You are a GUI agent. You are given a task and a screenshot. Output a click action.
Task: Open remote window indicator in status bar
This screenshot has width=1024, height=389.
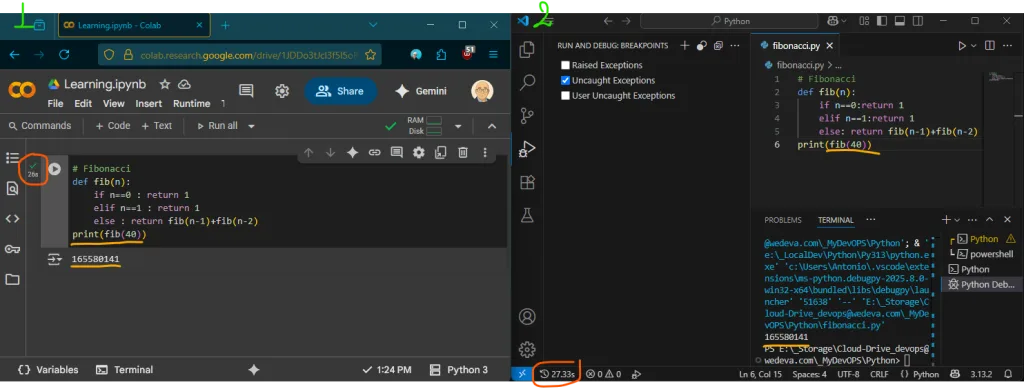(x=522, y=374)
